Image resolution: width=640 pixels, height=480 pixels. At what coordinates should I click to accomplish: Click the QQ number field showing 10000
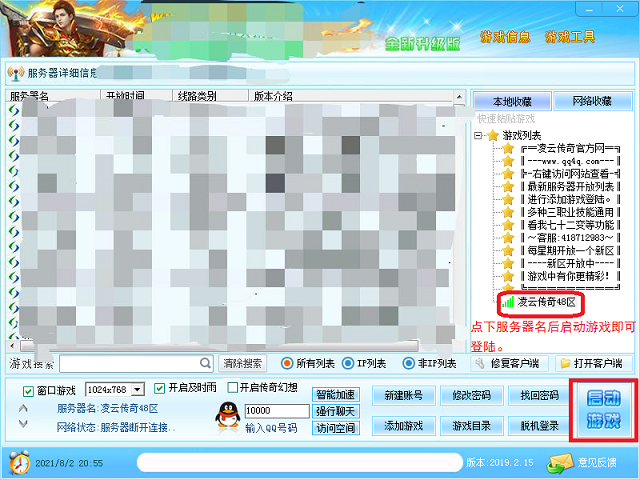click(277, 411)
